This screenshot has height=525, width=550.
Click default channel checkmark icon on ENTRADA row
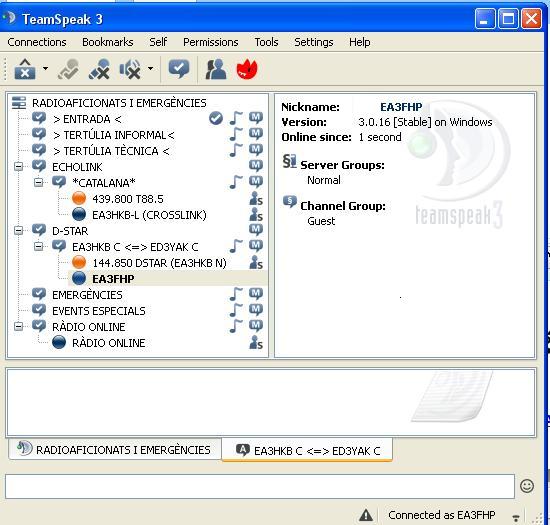[x=216, y=119]
